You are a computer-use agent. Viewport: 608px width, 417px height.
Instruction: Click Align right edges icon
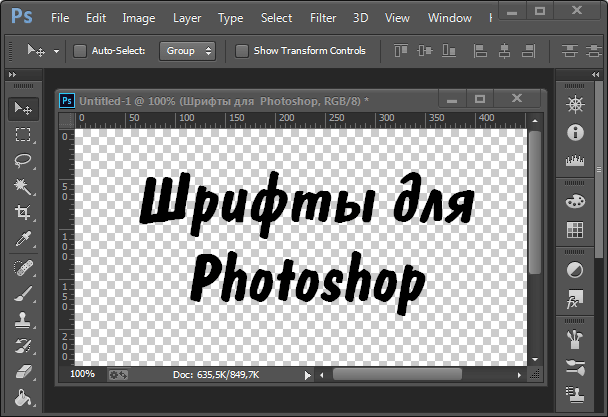[529, 51]
